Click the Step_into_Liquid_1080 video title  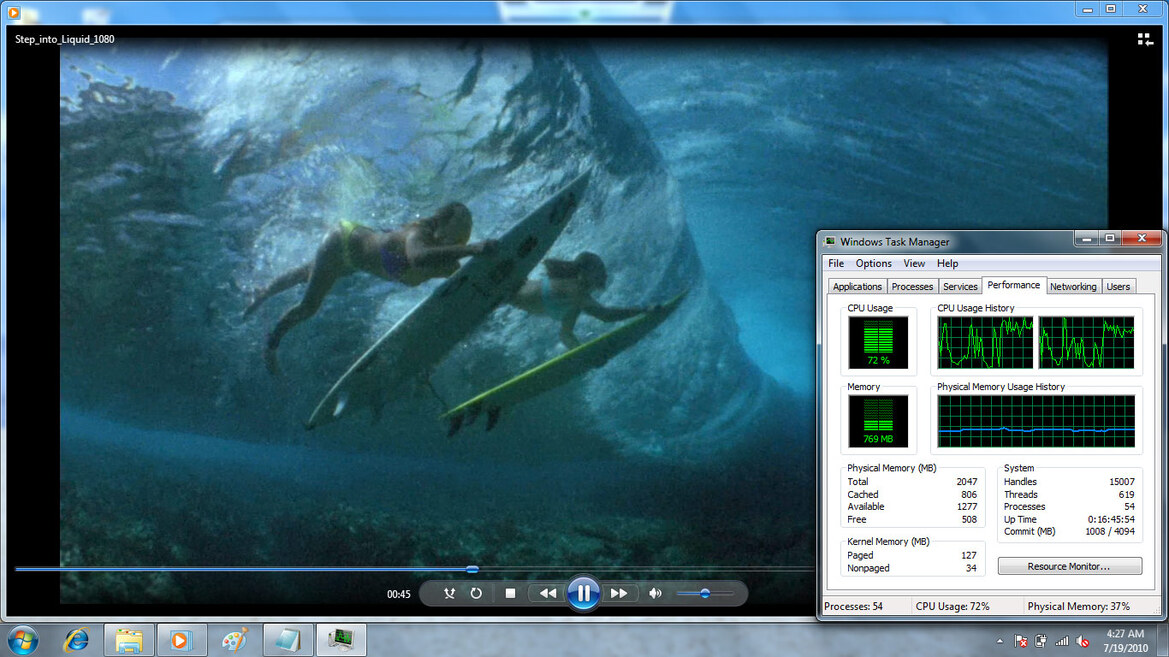point(65,39)
